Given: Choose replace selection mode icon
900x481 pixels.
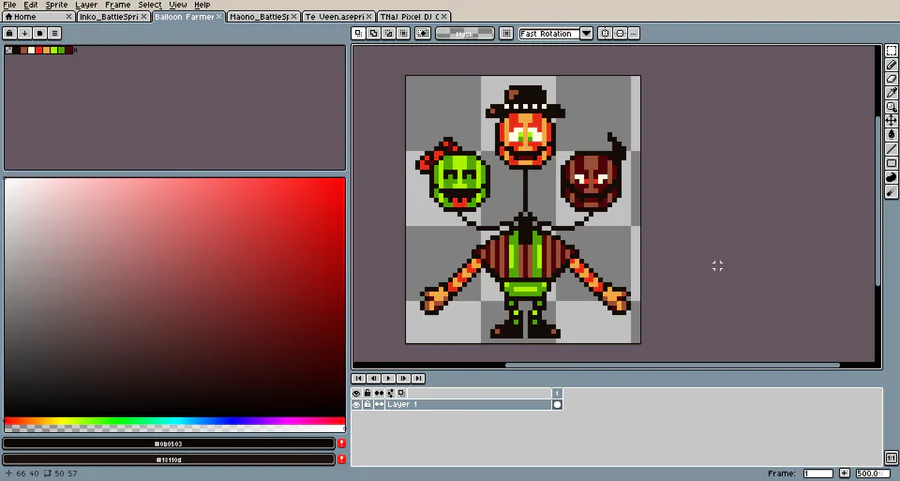Looking at the screenshot, I should pyautogui.click(x=358, y=33).
